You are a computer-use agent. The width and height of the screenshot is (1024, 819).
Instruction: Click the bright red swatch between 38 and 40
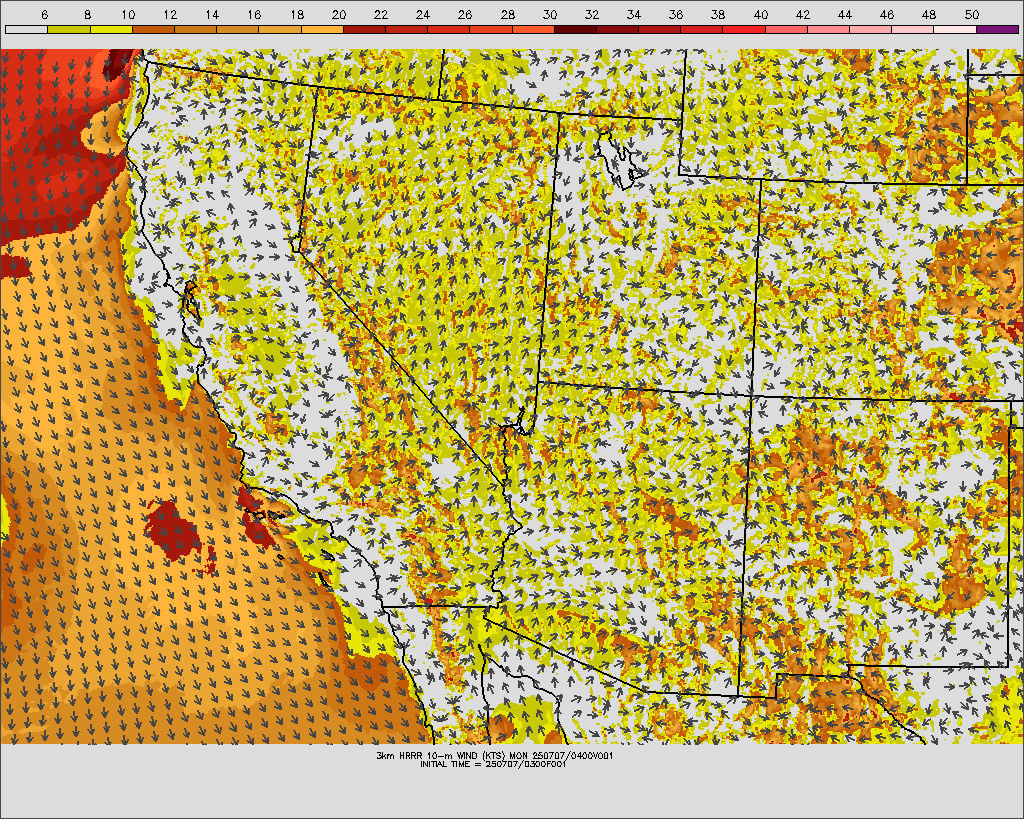tap(744, 29)
